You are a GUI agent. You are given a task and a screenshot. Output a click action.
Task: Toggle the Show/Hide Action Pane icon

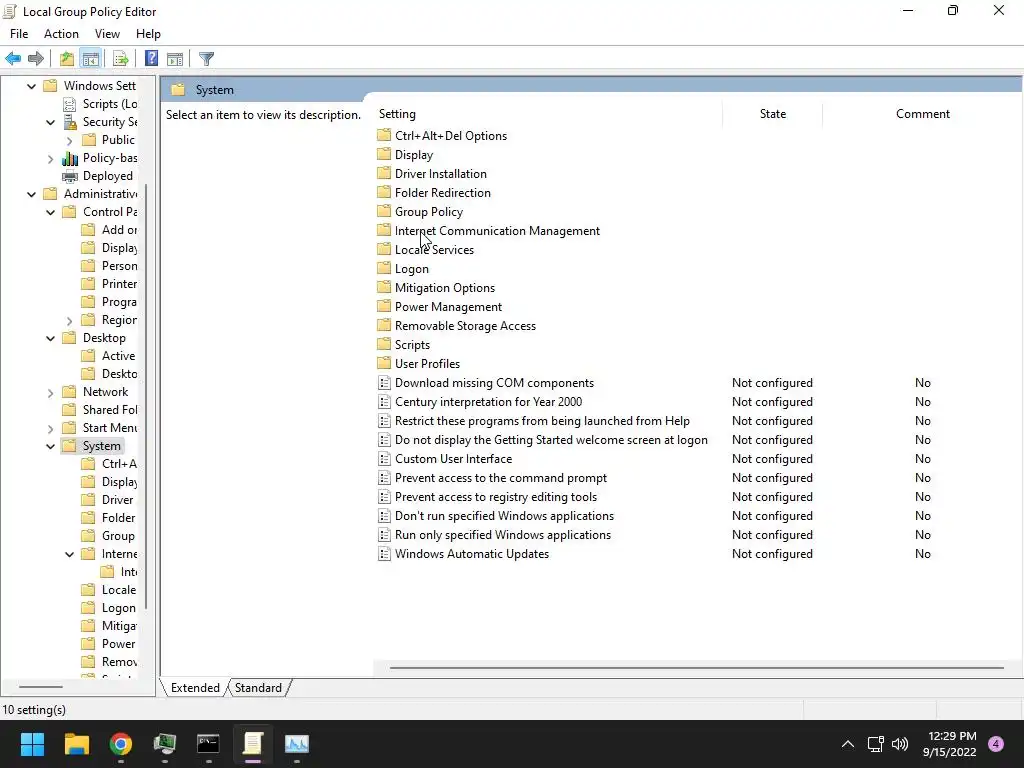pyautogui.click(x=175, y=59)
